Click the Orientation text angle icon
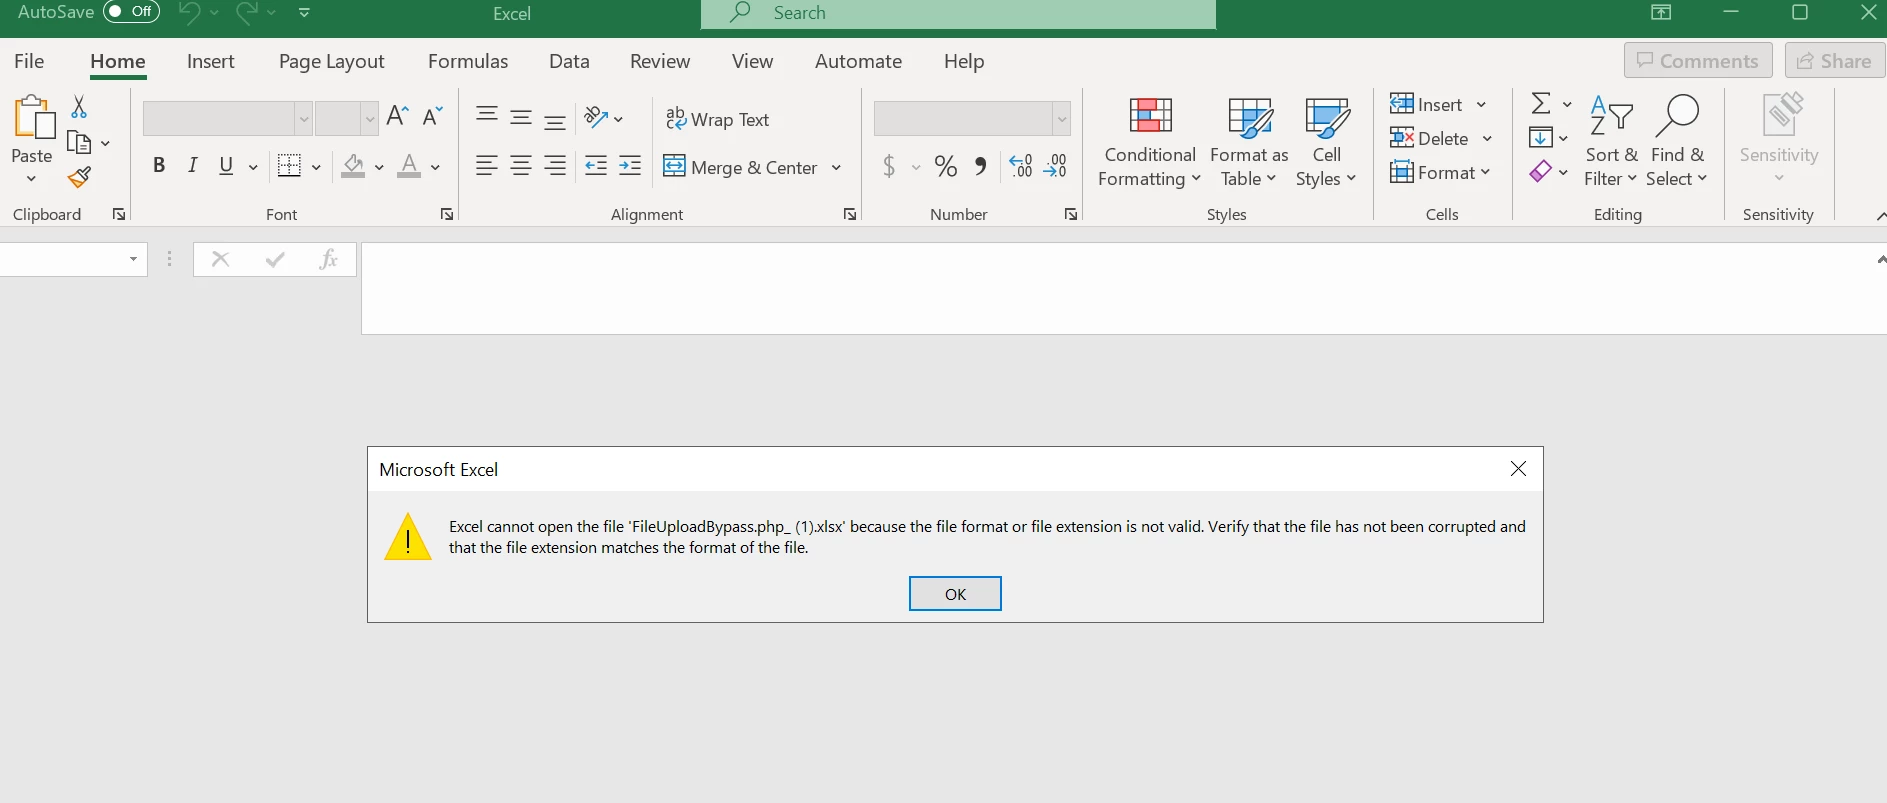Screen dimensions: 1887x803 click(597, 117)
